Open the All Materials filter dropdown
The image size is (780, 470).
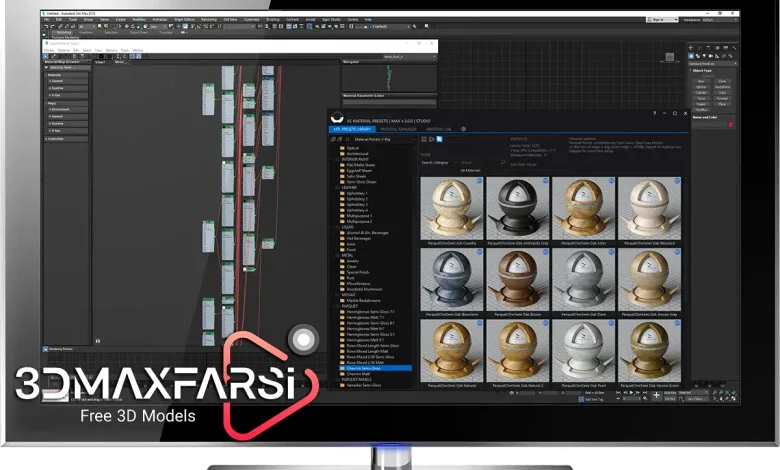pyautogui.click(x=483, y=171)
